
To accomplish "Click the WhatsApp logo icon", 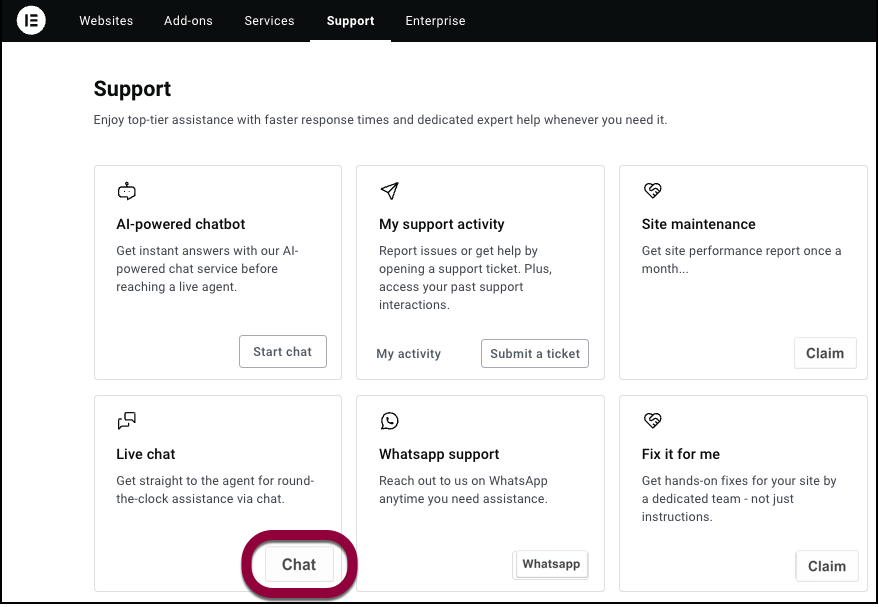I will pyautogui.click(x=389, y=421).
